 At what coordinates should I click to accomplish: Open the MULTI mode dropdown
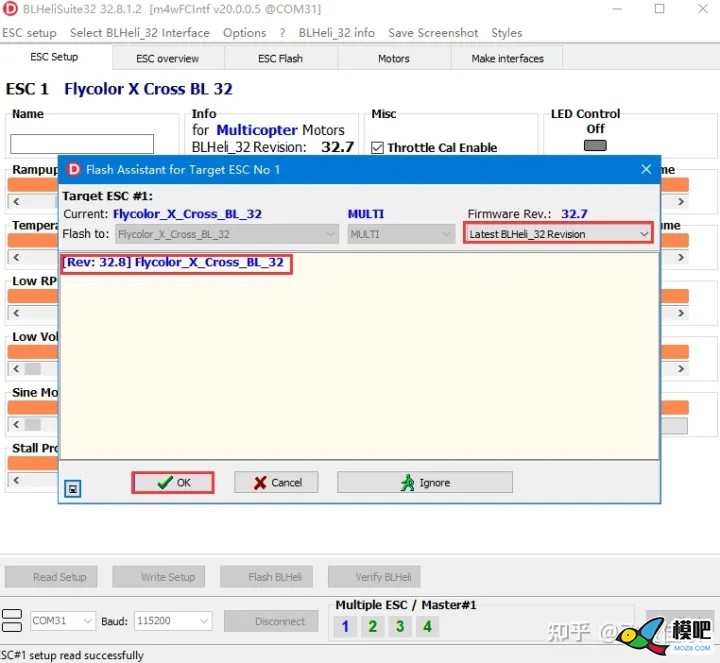(x=401, y=234)
